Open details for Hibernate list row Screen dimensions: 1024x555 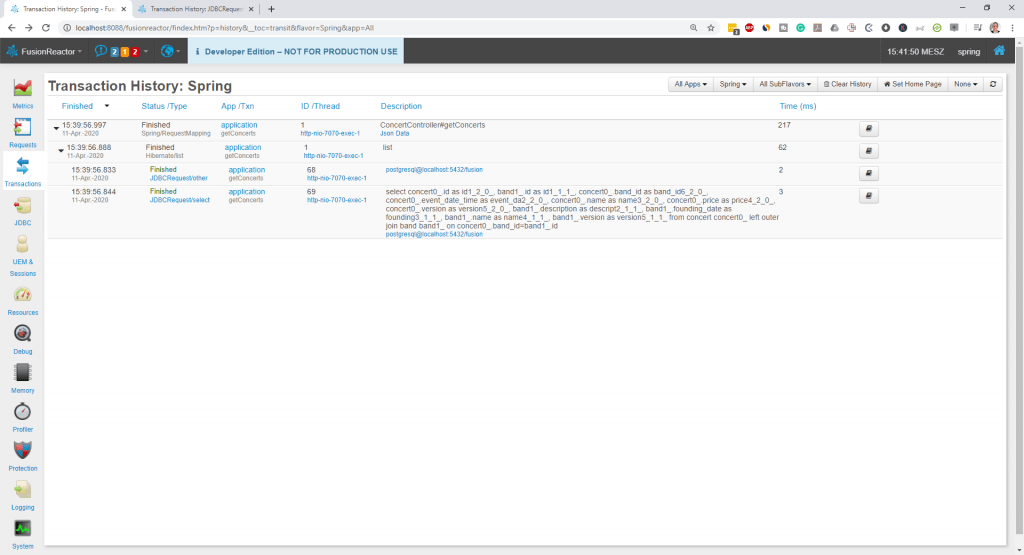[x=869, y=151]
